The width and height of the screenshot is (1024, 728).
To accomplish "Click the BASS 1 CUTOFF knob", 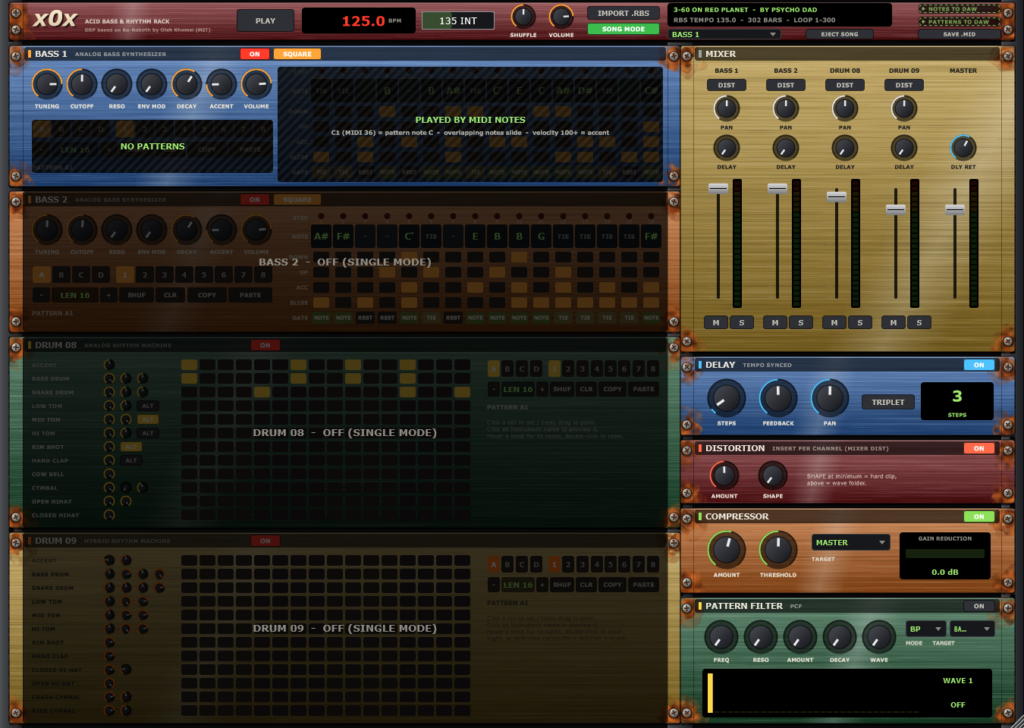I will tap(82, 84).
